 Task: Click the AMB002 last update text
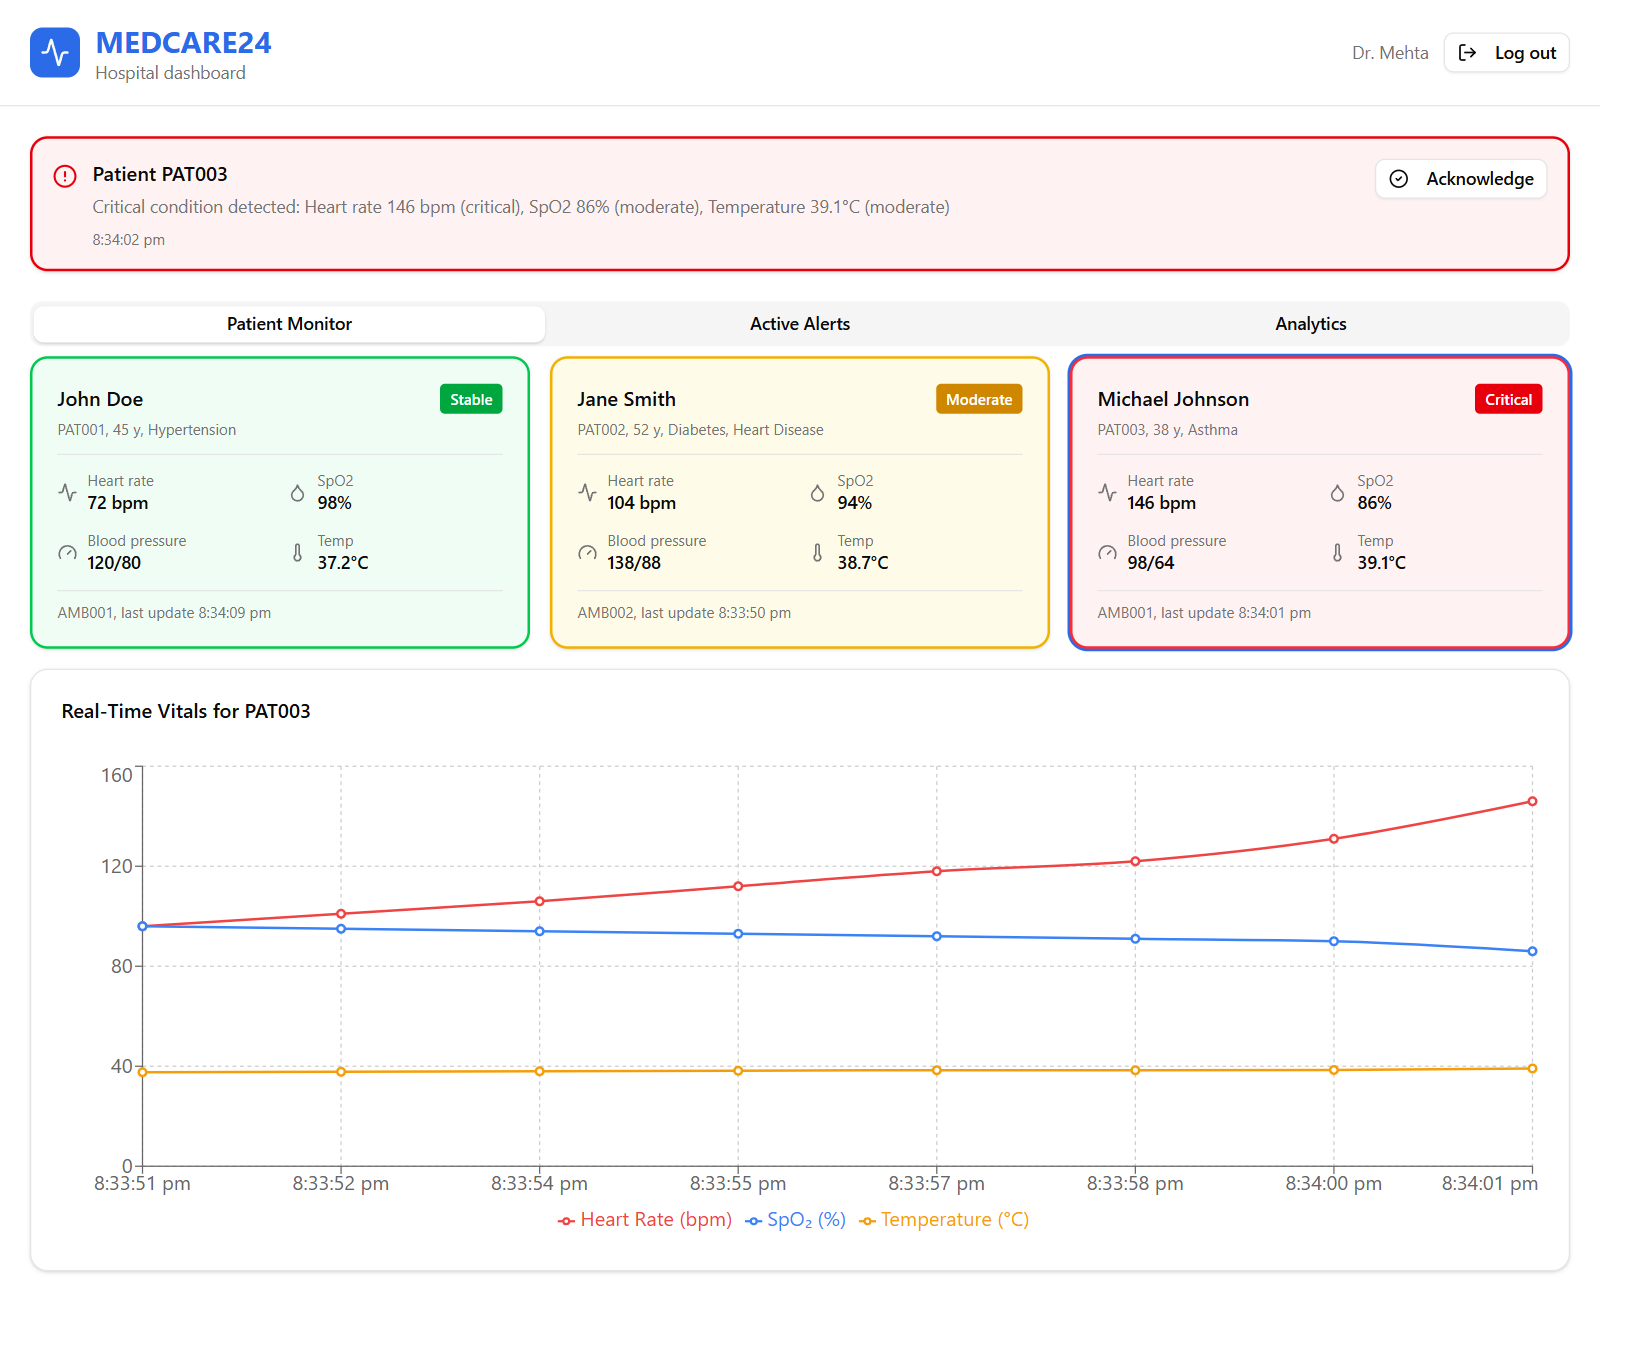[684, 613]
